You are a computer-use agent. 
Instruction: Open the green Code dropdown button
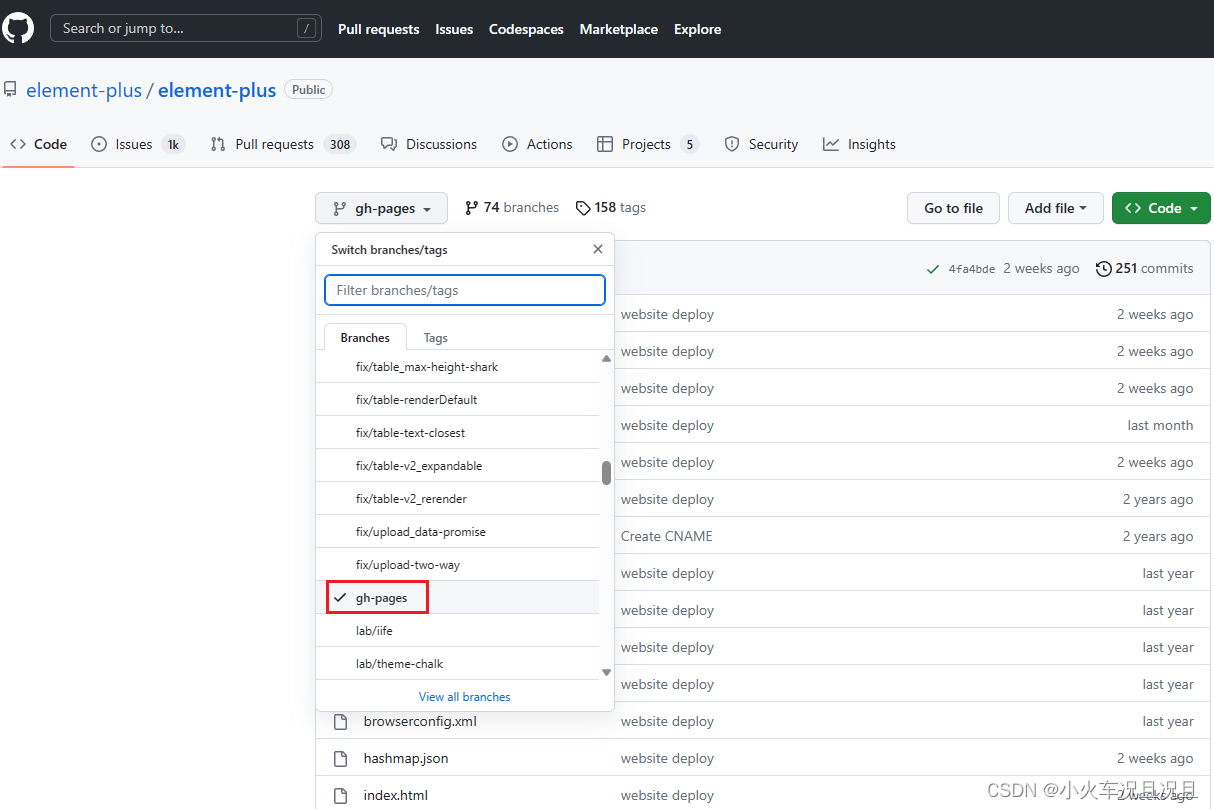(1161, 208)
